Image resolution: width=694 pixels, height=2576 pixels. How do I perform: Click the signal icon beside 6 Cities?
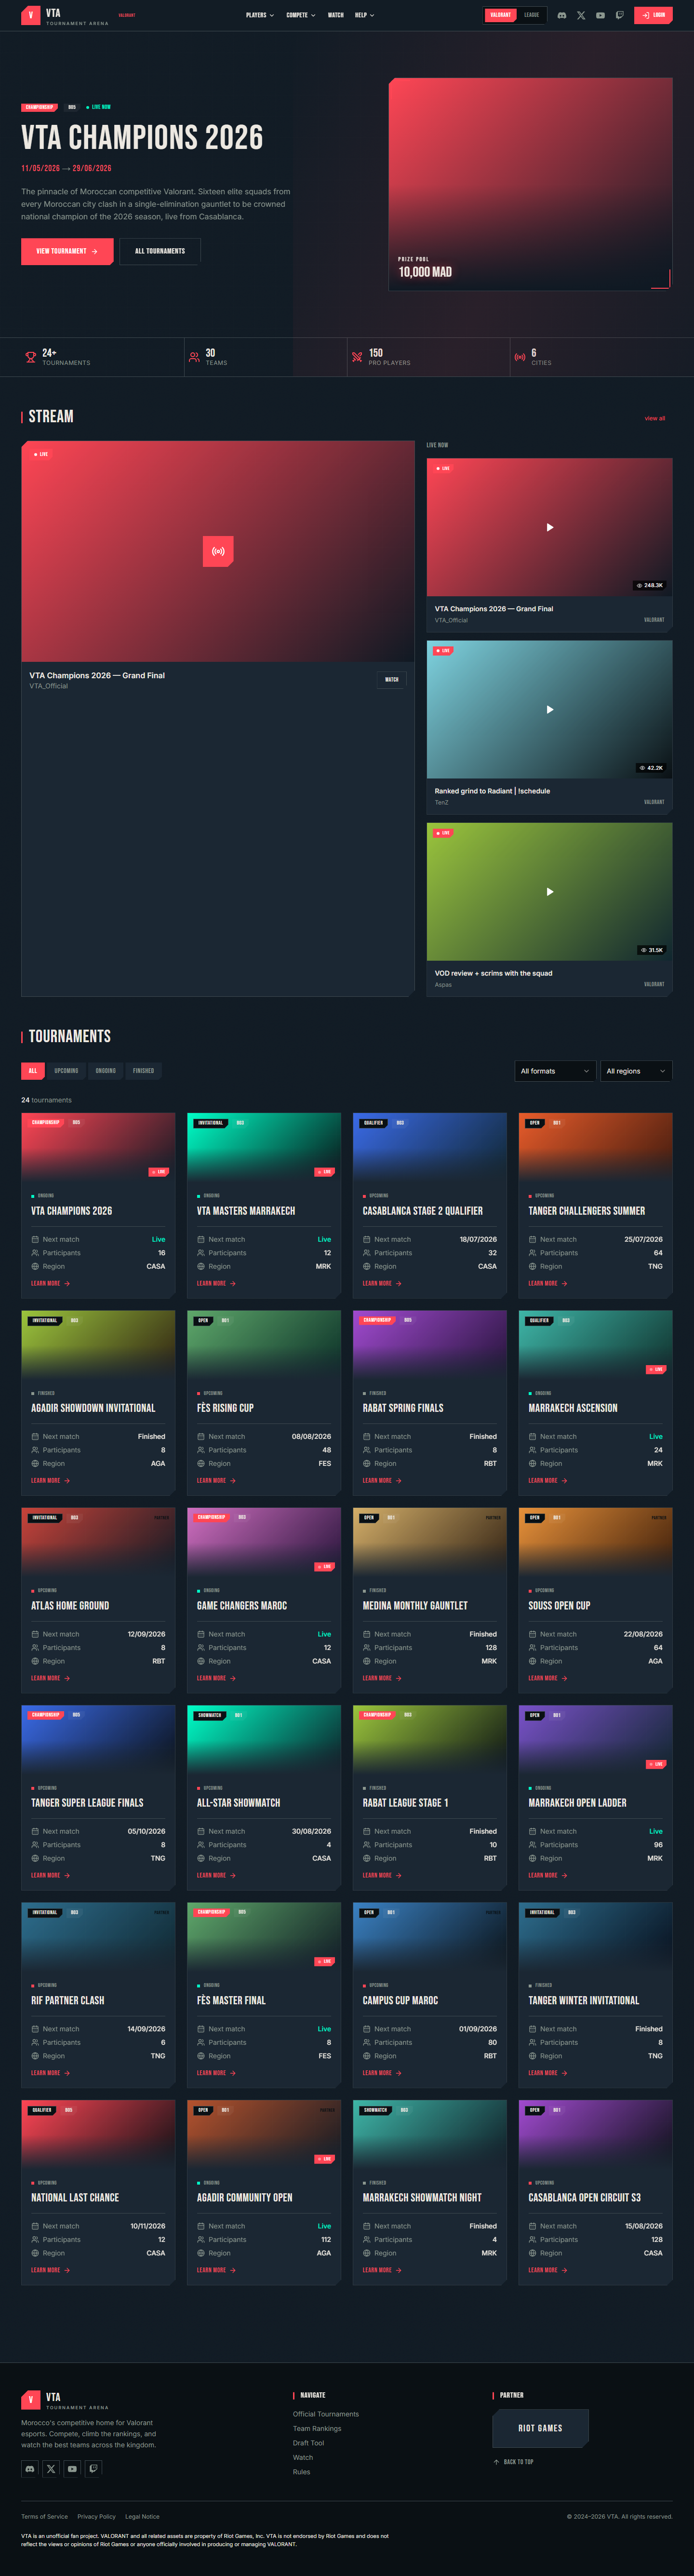(x=520, y=357)
